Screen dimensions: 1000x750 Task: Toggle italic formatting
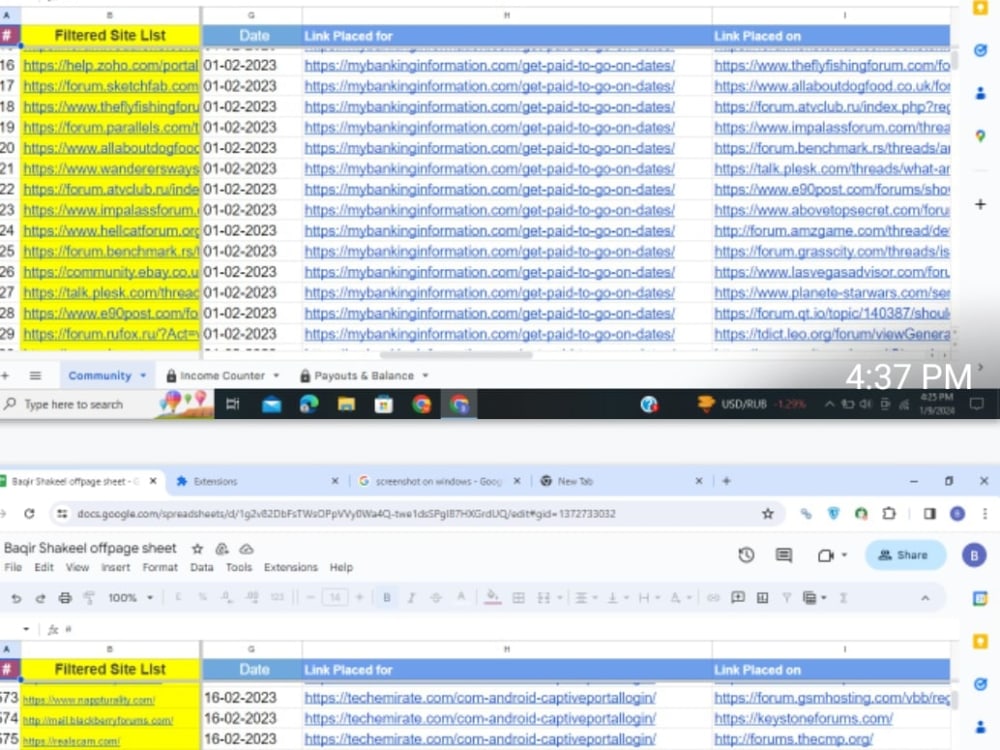point(411,598)
